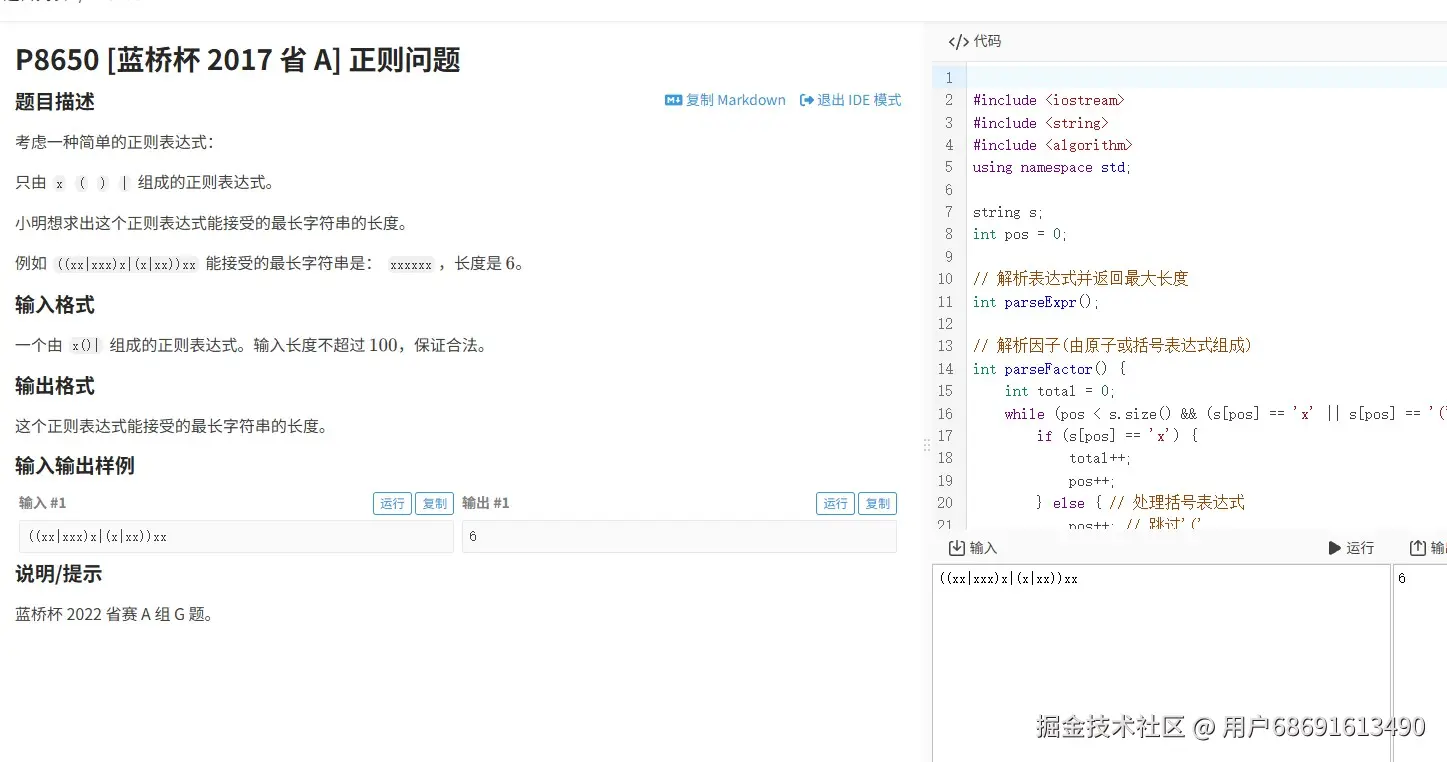Click the 输出格式 heading
The width and height of the screenshot is (1447, 762).
[x=55, y=386]
